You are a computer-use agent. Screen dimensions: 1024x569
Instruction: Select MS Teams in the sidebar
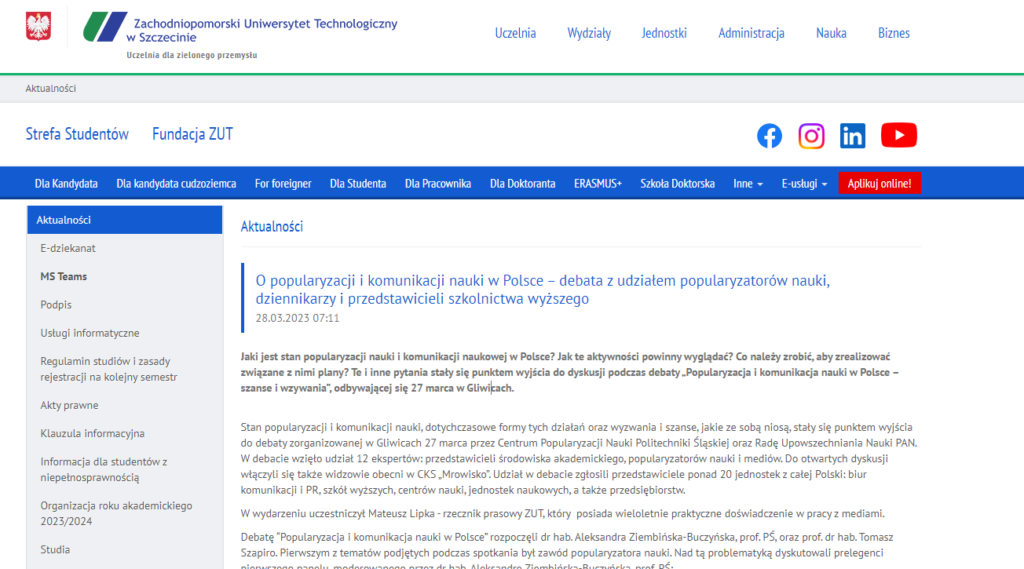tap(63, 276)
